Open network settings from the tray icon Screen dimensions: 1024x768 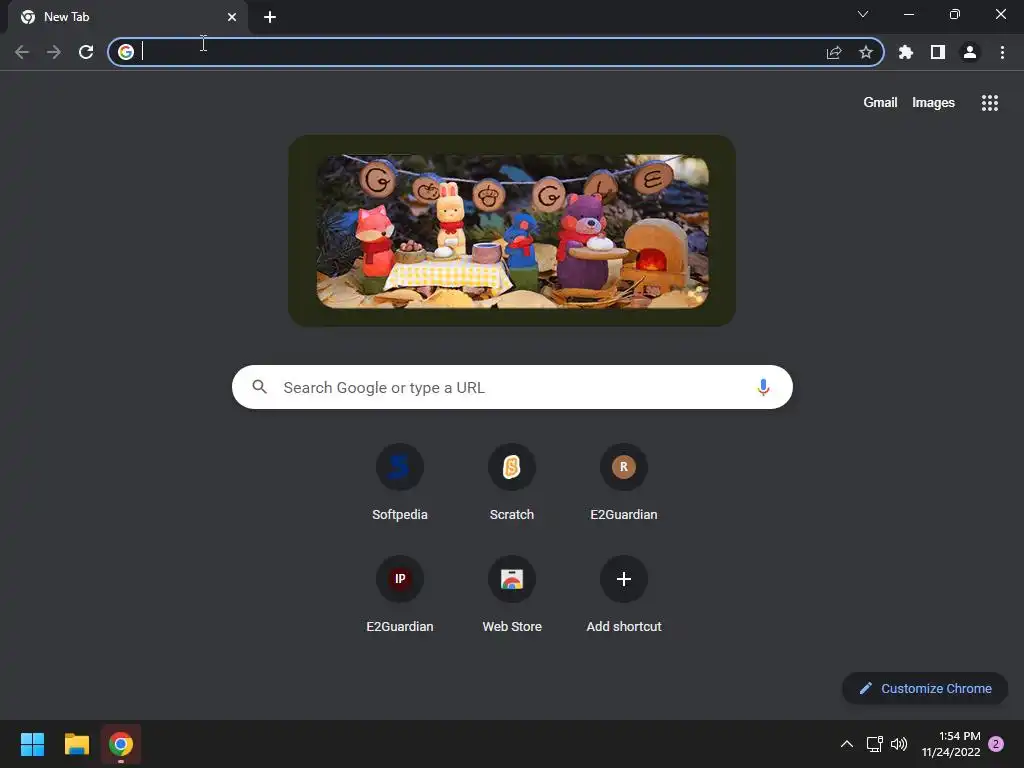click(874, 744)
